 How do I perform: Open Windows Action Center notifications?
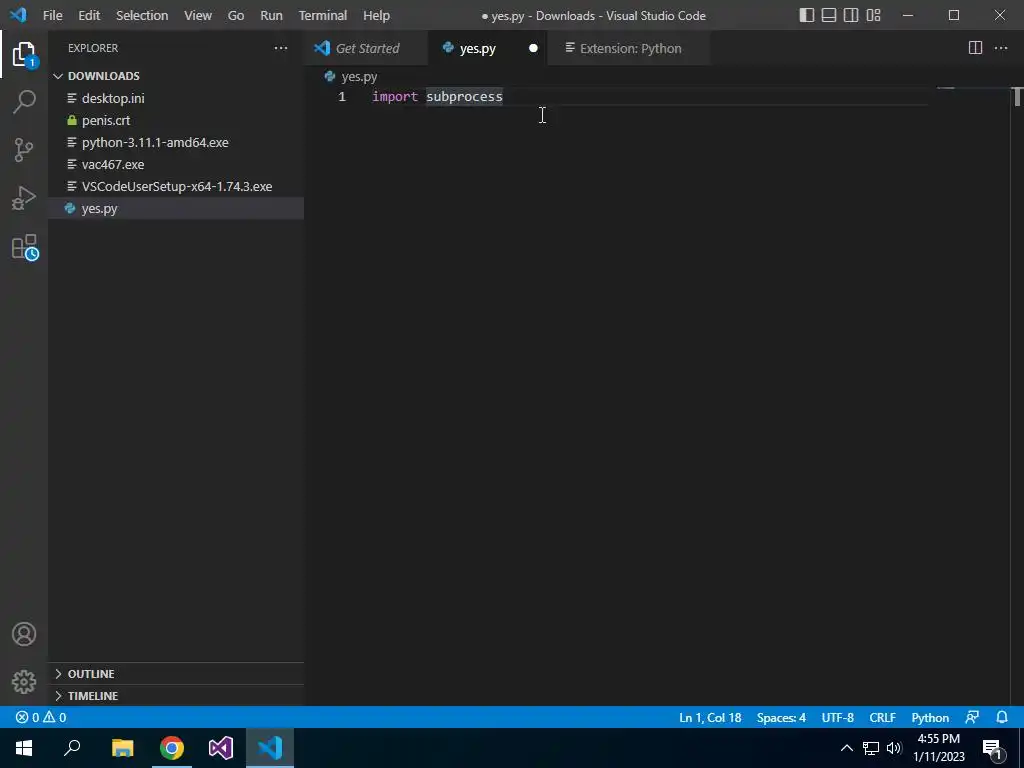pos(993,748)
